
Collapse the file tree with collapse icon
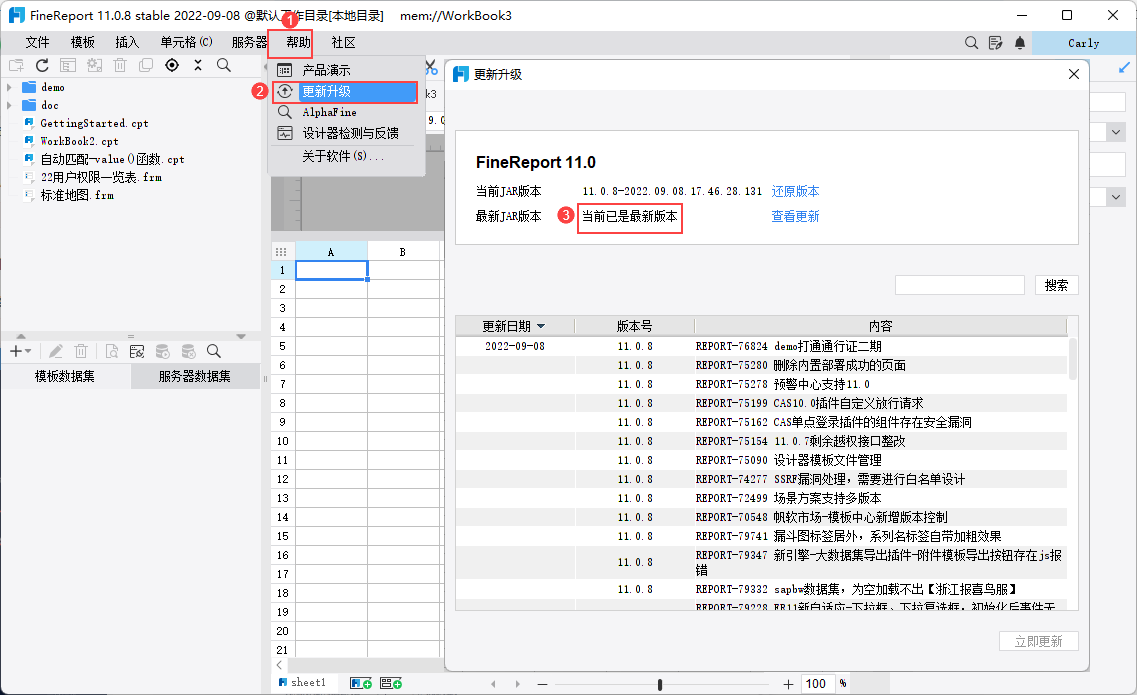[x=198, y=65]
